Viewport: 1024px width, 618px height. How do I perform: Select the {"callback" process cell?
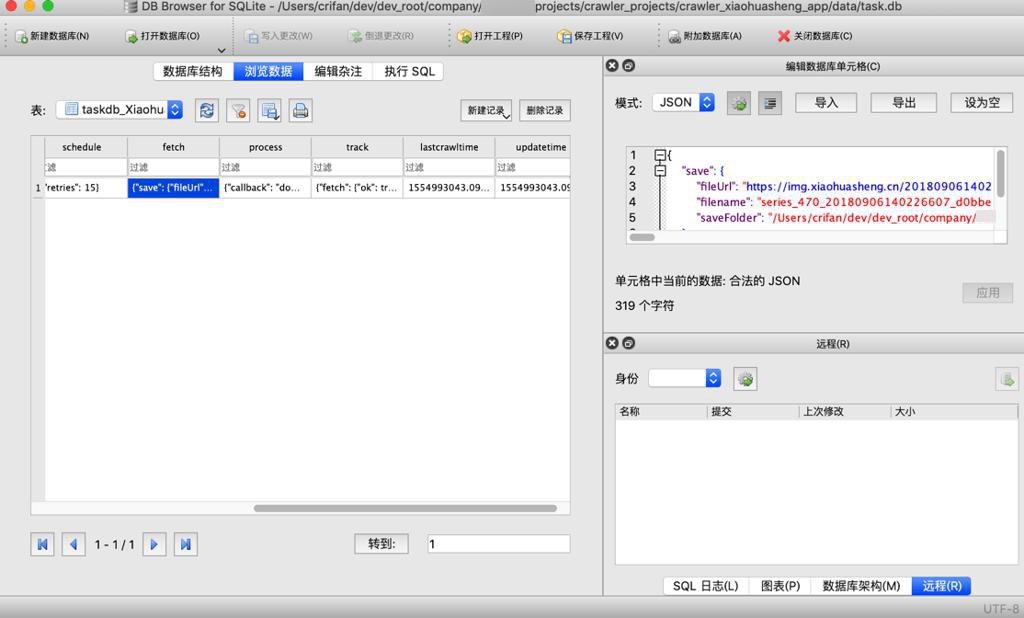pos(265,187)
